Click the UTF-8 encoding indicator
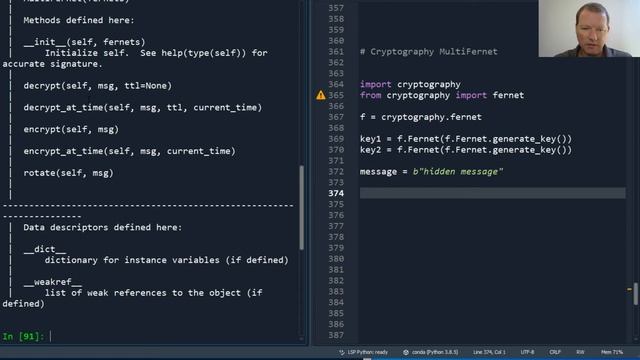This screenshot has height=360, width=640. pyautogui.click(x=527, y=352)
